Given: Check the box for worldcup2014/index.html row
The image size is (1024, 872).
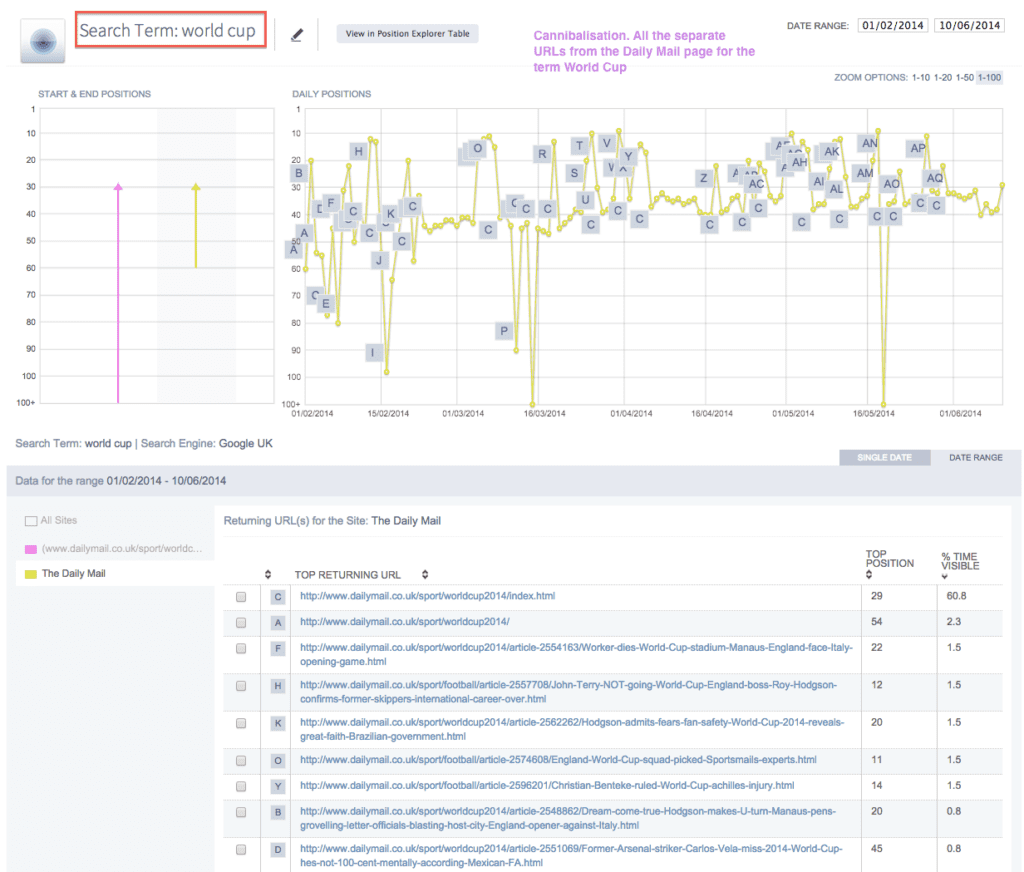Looking at the screenshot, I should (241, 596).
